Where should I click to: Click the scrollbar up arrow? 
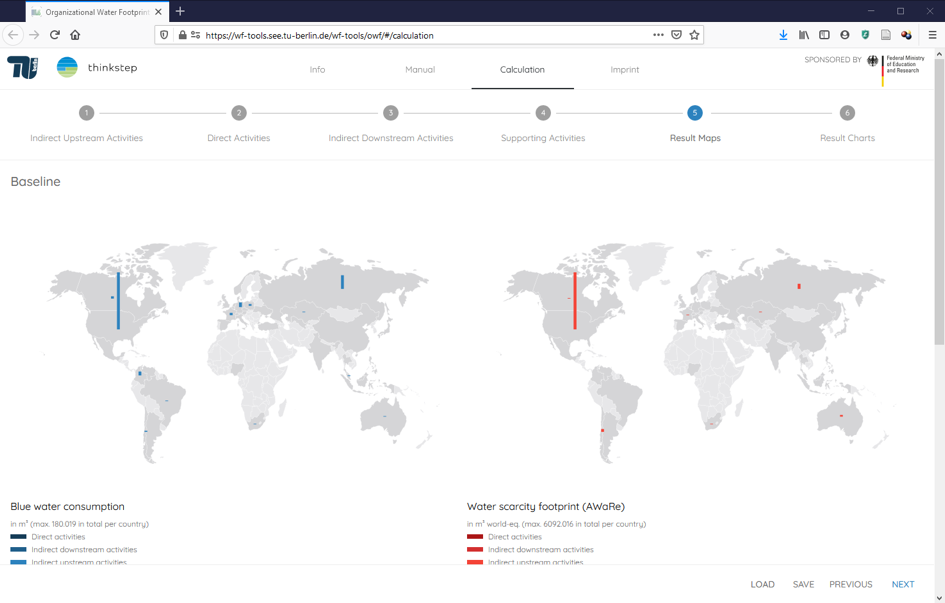point(939,54)
